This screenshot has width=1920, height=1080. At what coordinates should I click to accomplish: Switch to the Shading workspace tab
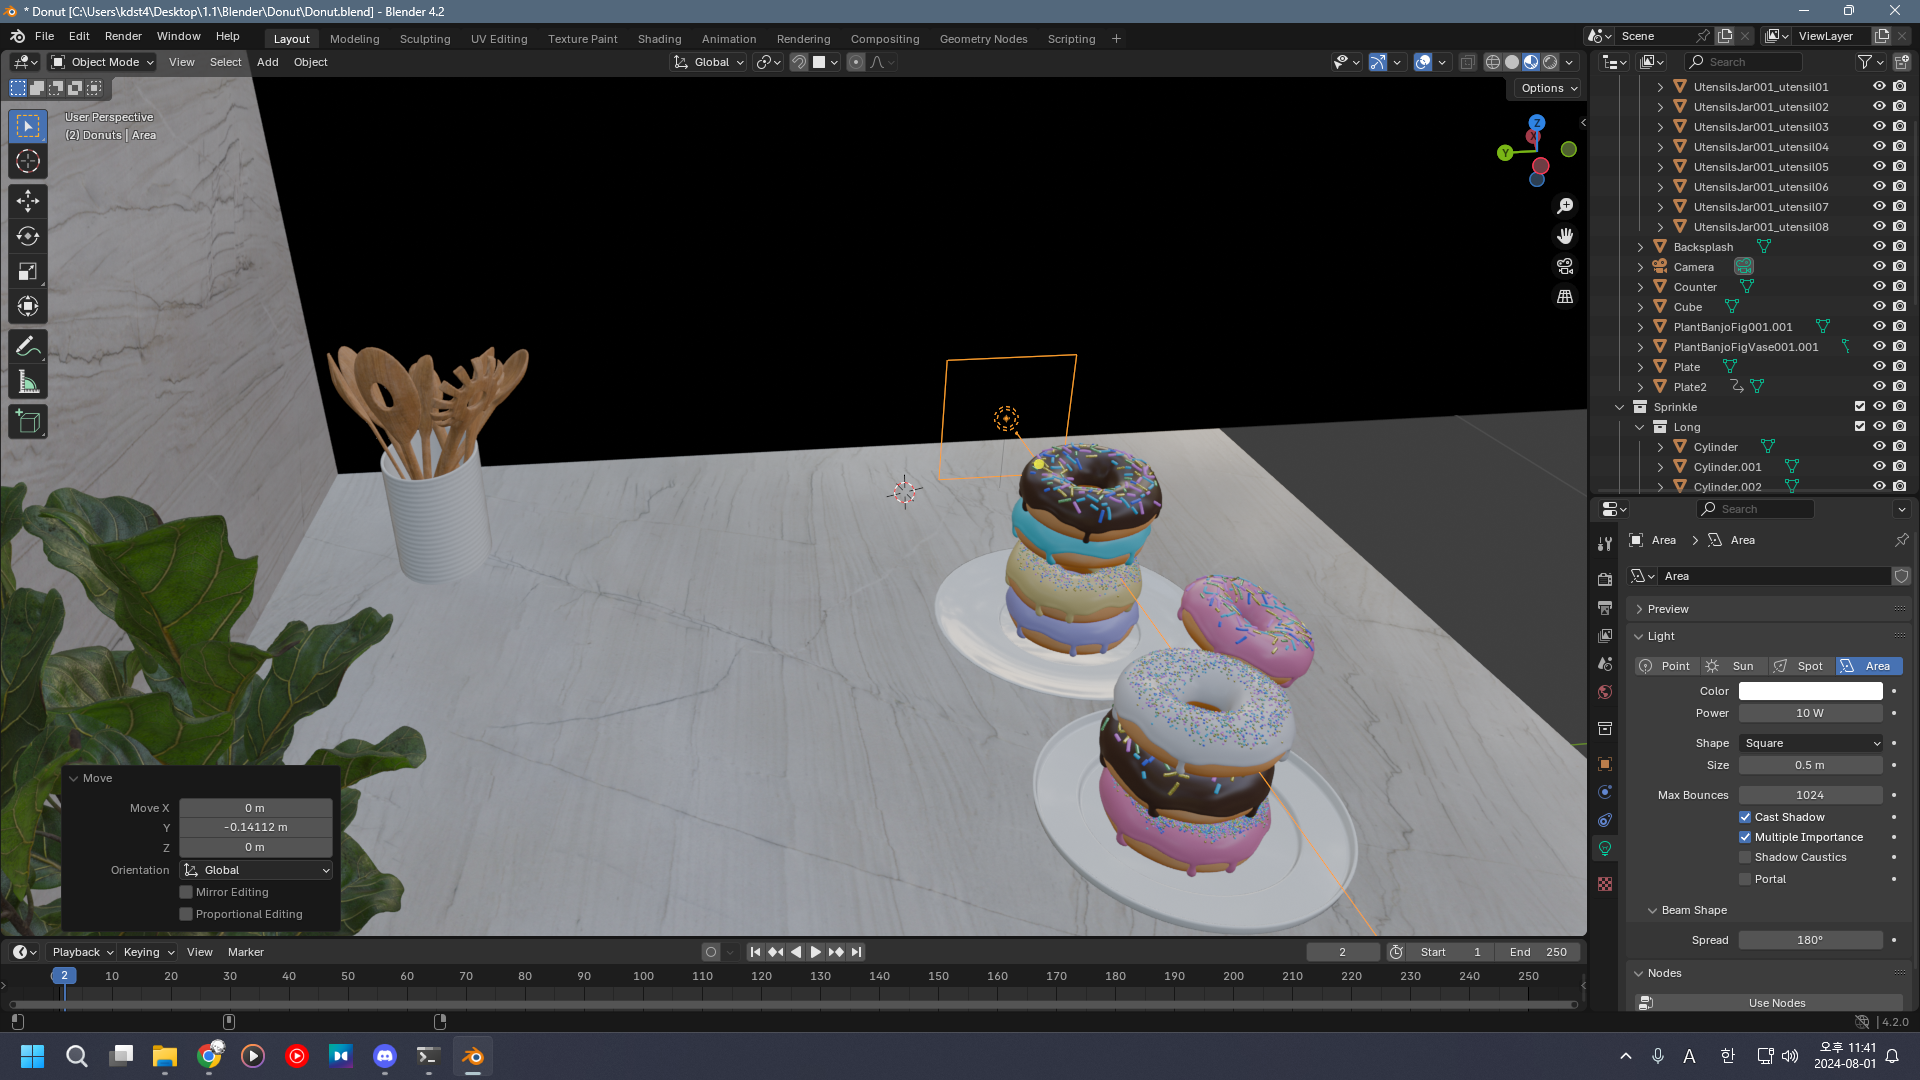(x=659, y=39)
